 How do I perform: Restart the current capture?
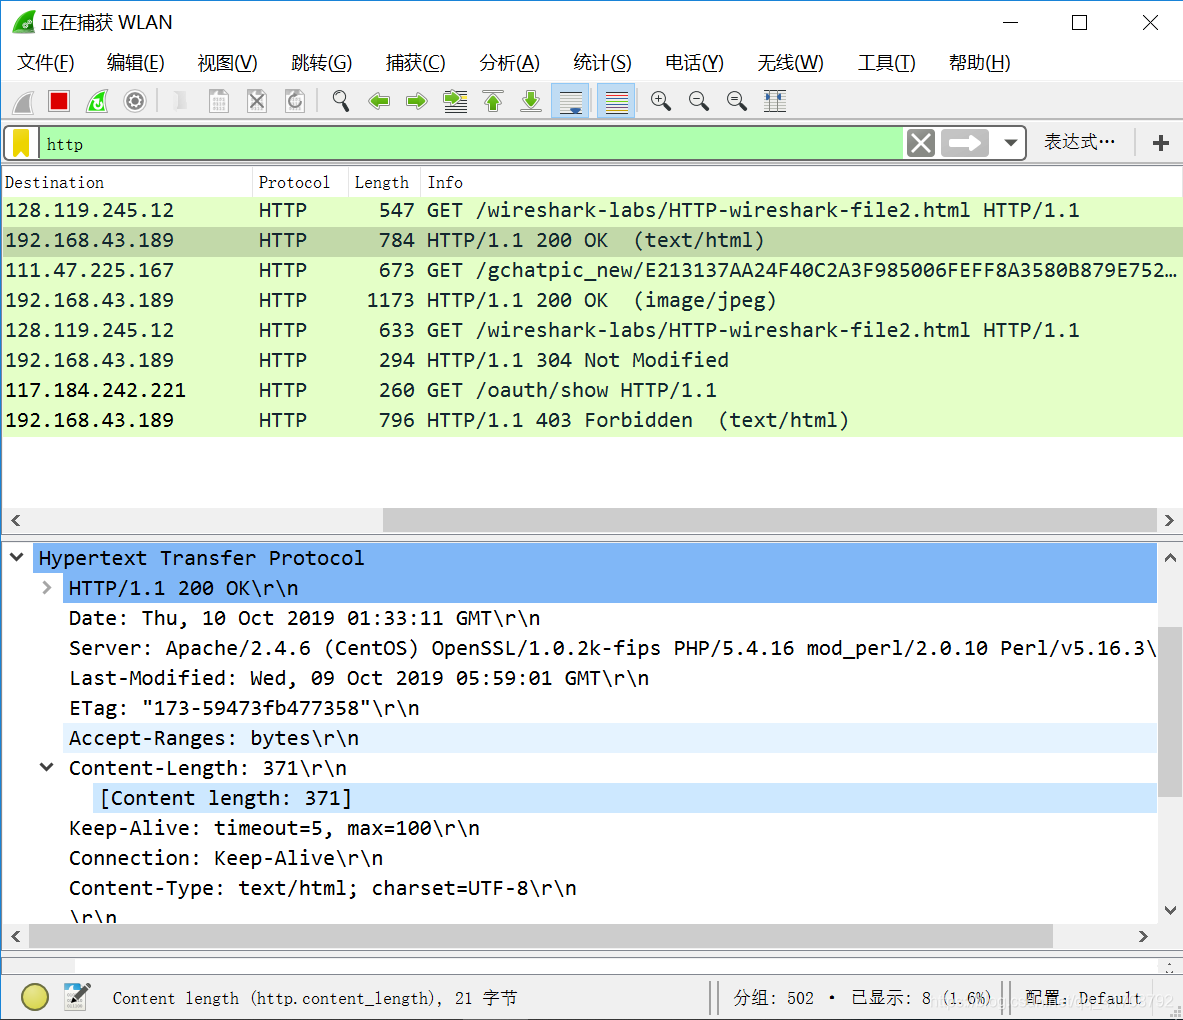97,101
